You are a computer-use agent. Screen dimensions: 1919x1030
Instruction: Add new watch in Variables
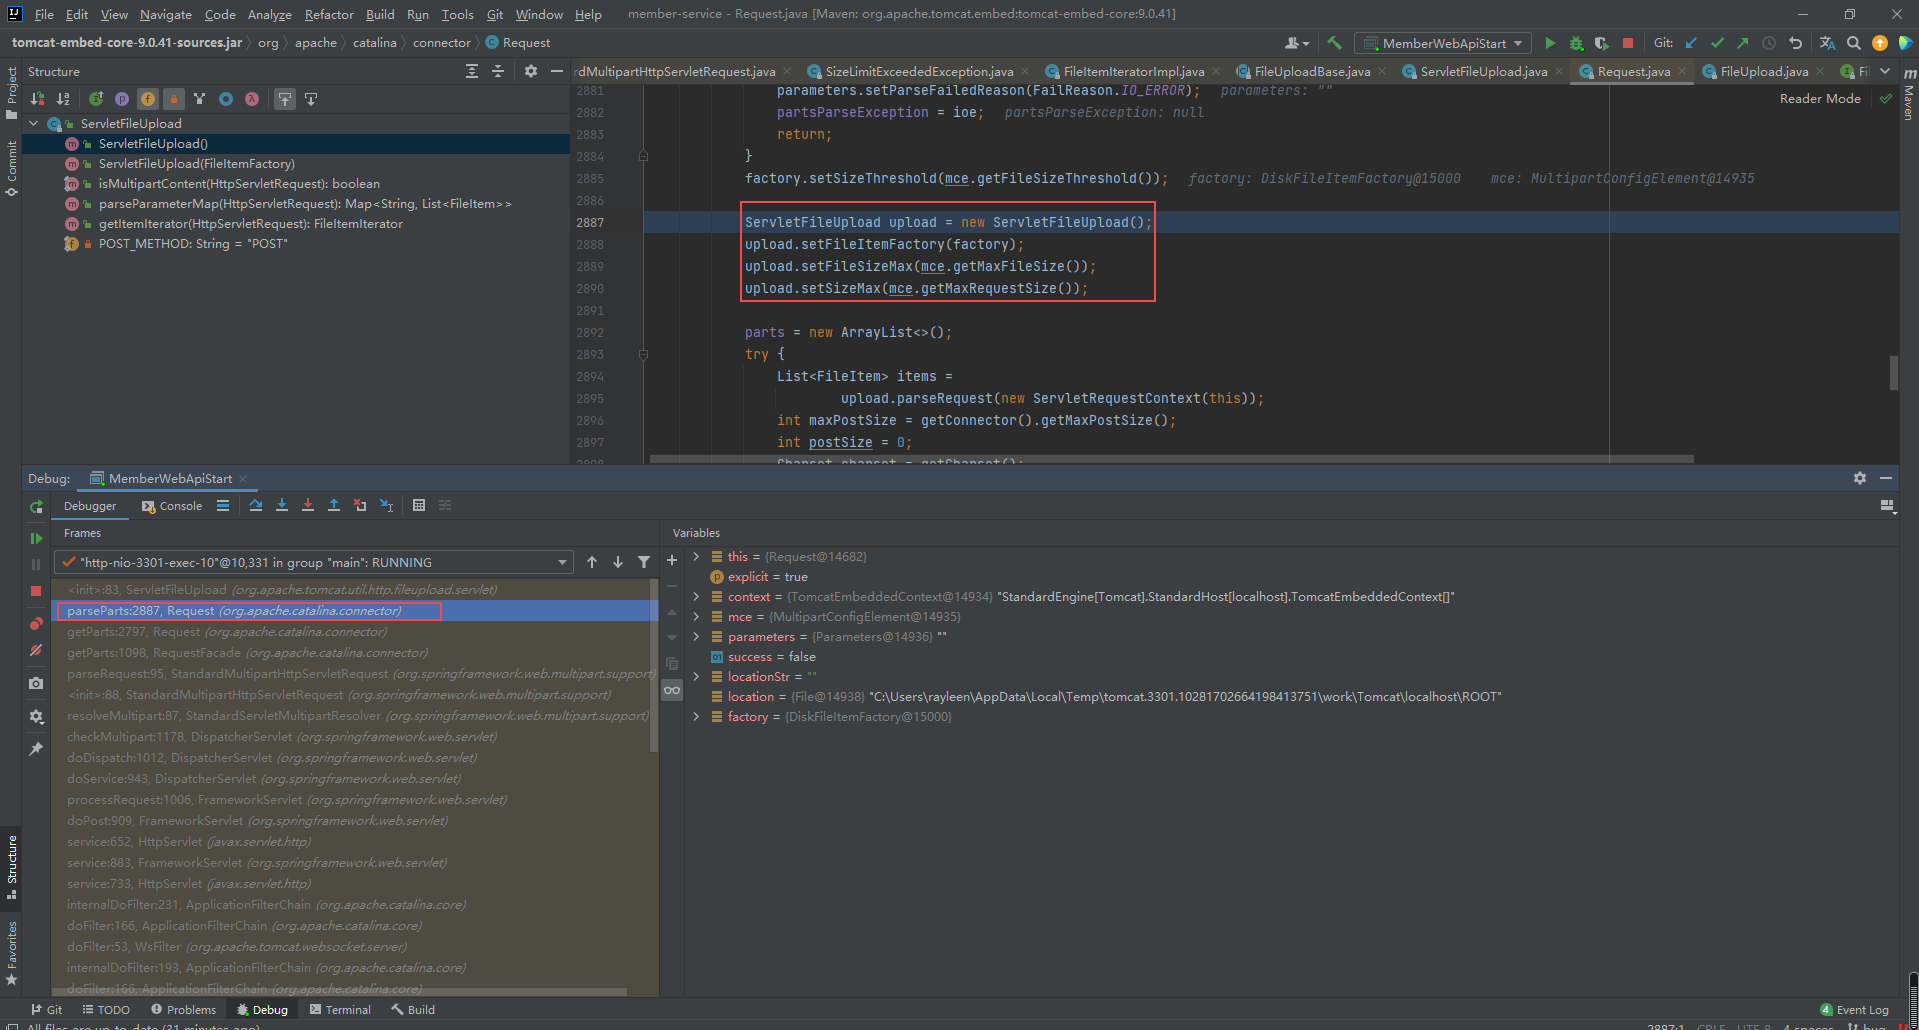[x=672, y=561]
